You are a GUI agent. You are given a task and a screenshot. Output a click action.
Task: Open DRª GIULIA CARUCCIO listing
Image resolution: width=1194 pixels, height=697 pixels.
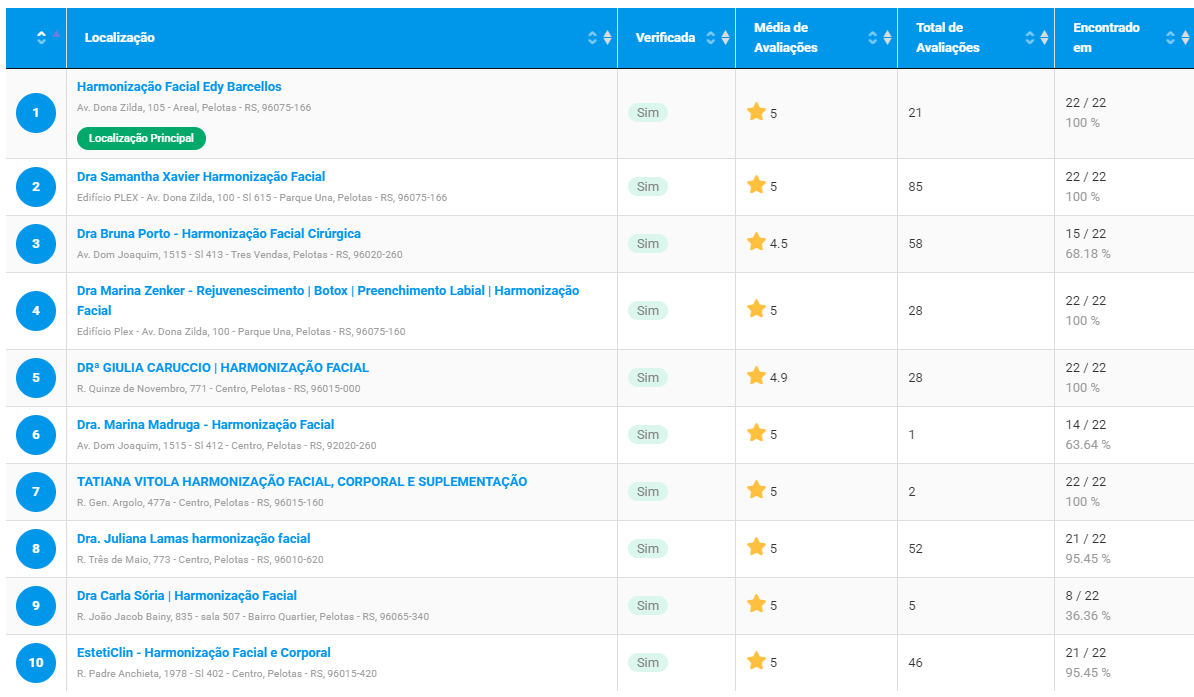(x=222, y=368)
